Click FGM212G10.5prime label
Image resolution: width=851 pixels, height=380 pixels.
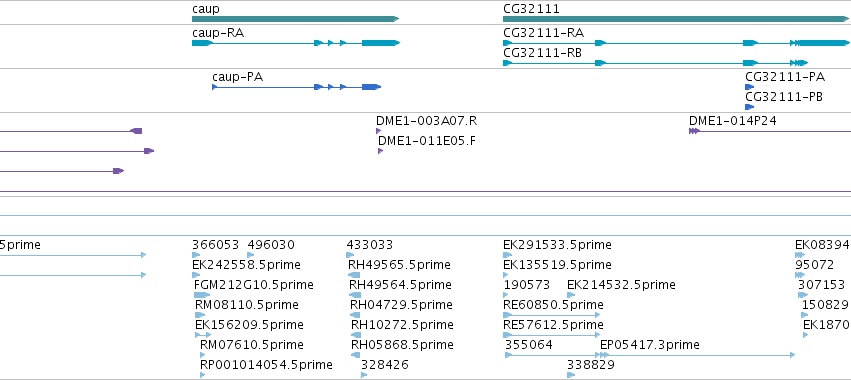click(x=253, y=285)
